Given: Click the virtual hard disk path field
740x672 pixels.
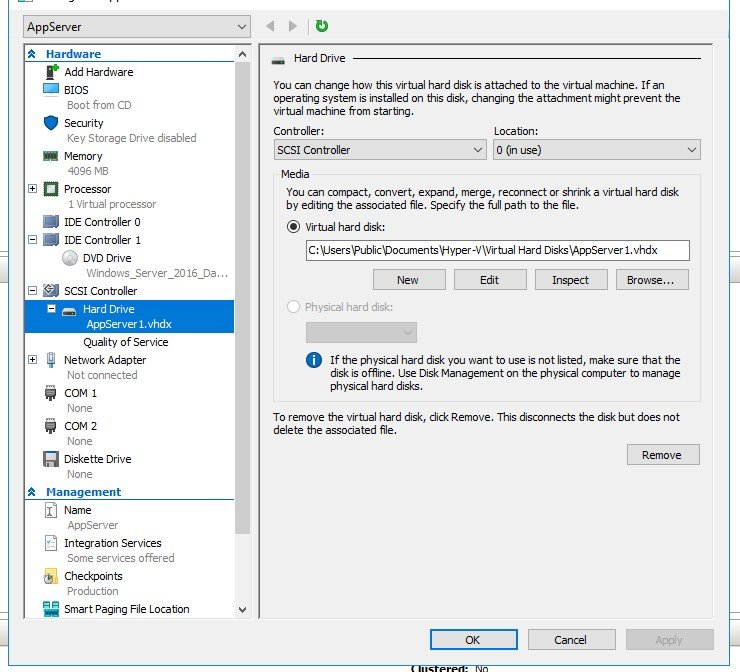Looking at the screenshot, I should click(x=497, y=250).
